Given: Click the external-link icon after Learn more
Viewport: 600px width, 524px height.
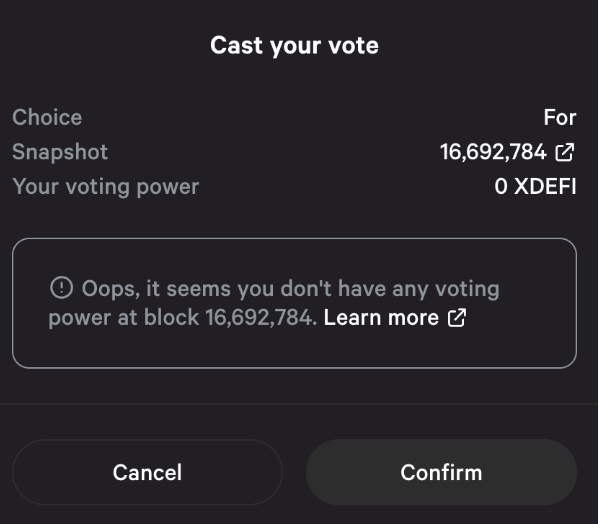Looking at the screenshot, I should tap(457, 318).
